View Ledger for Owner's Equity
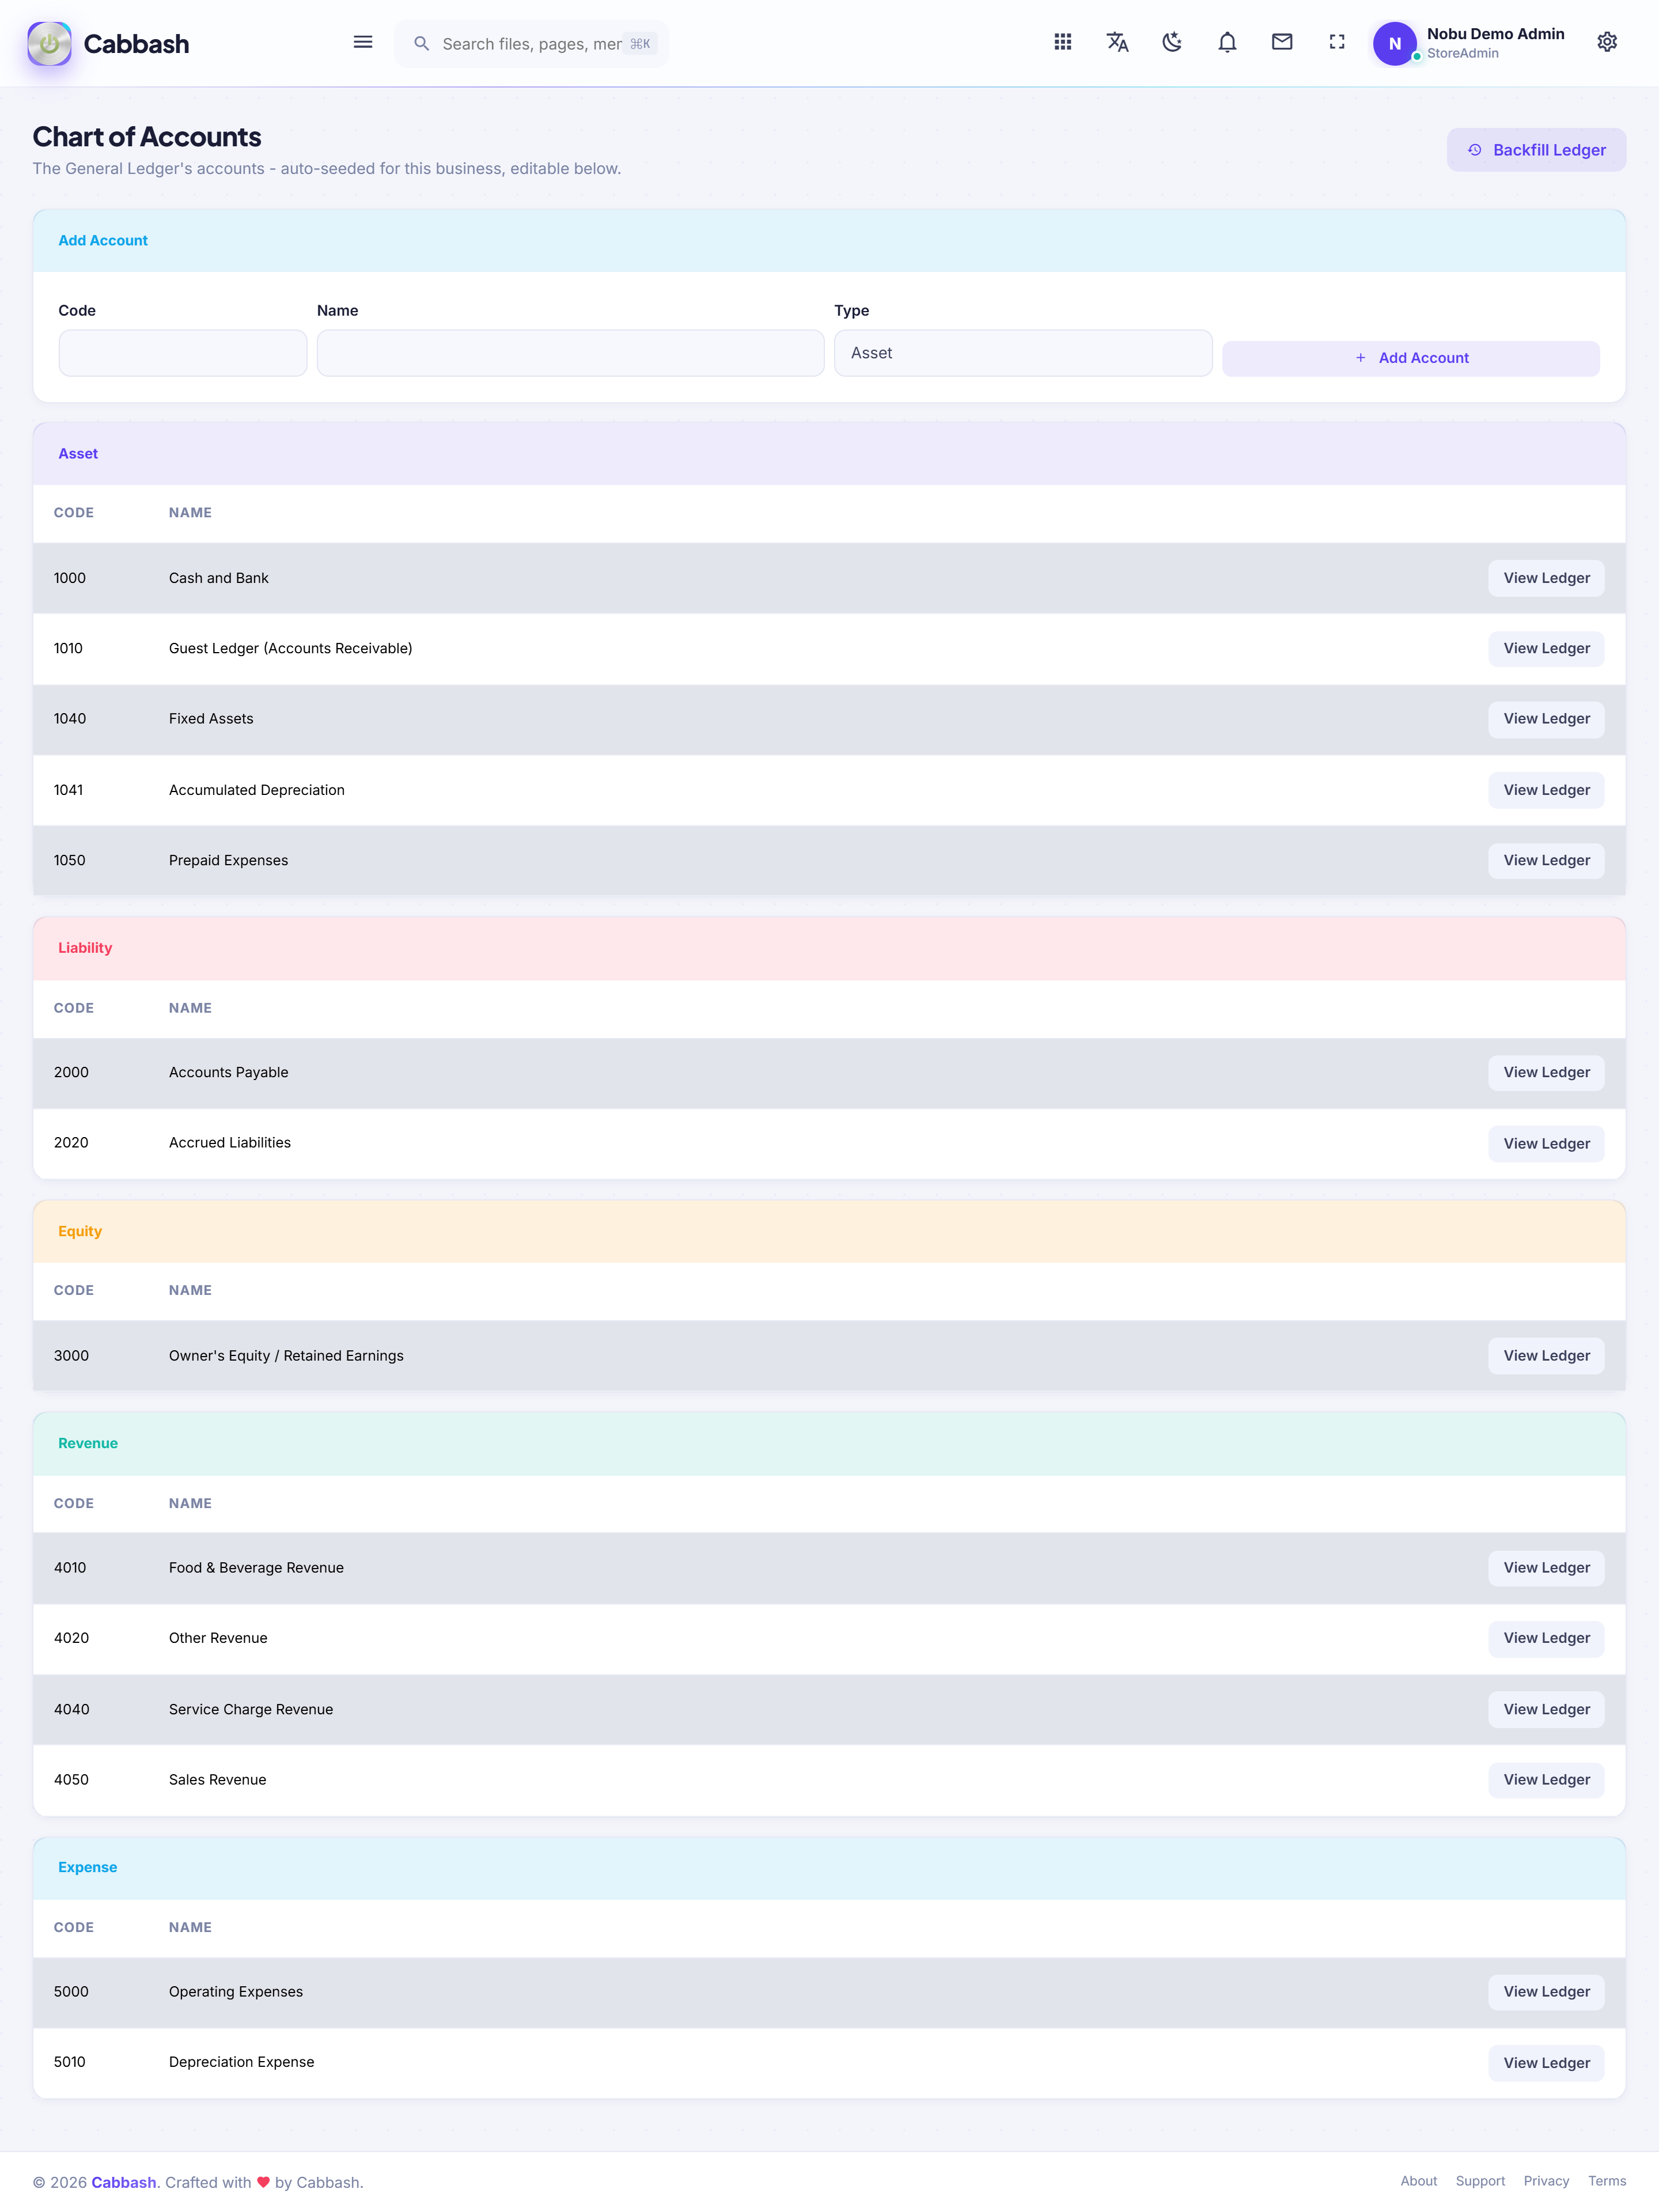1659x2212 pixels. pos(1546,1356)
